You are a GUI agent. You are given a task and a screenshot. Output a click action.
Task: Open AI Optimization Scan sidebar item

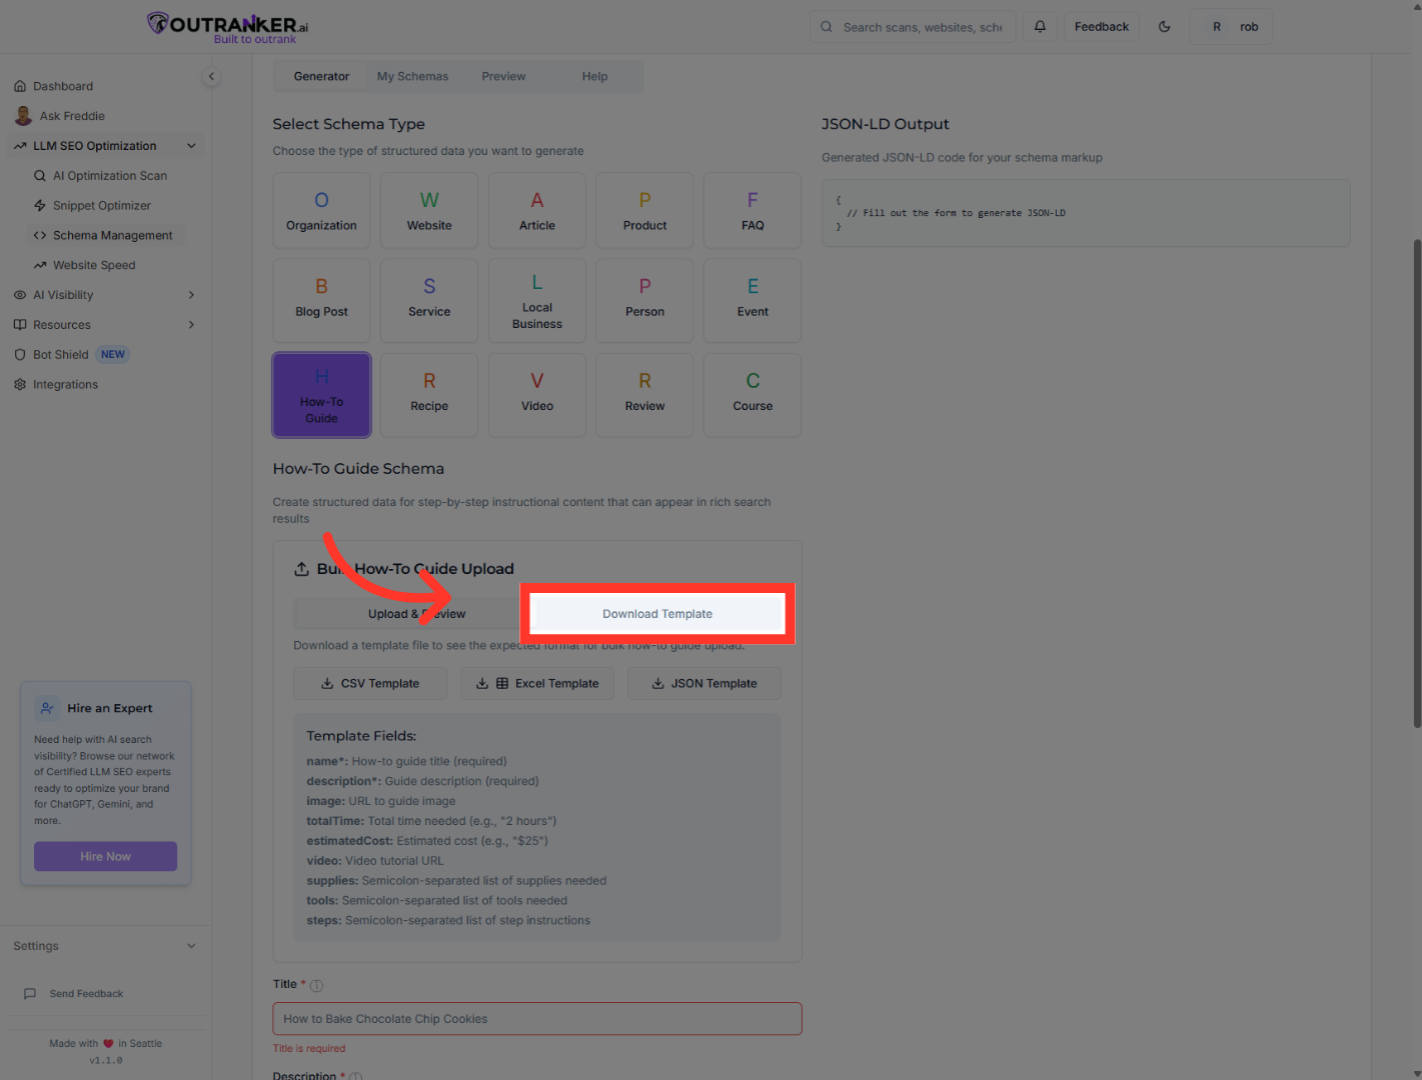tap(109, 176)
